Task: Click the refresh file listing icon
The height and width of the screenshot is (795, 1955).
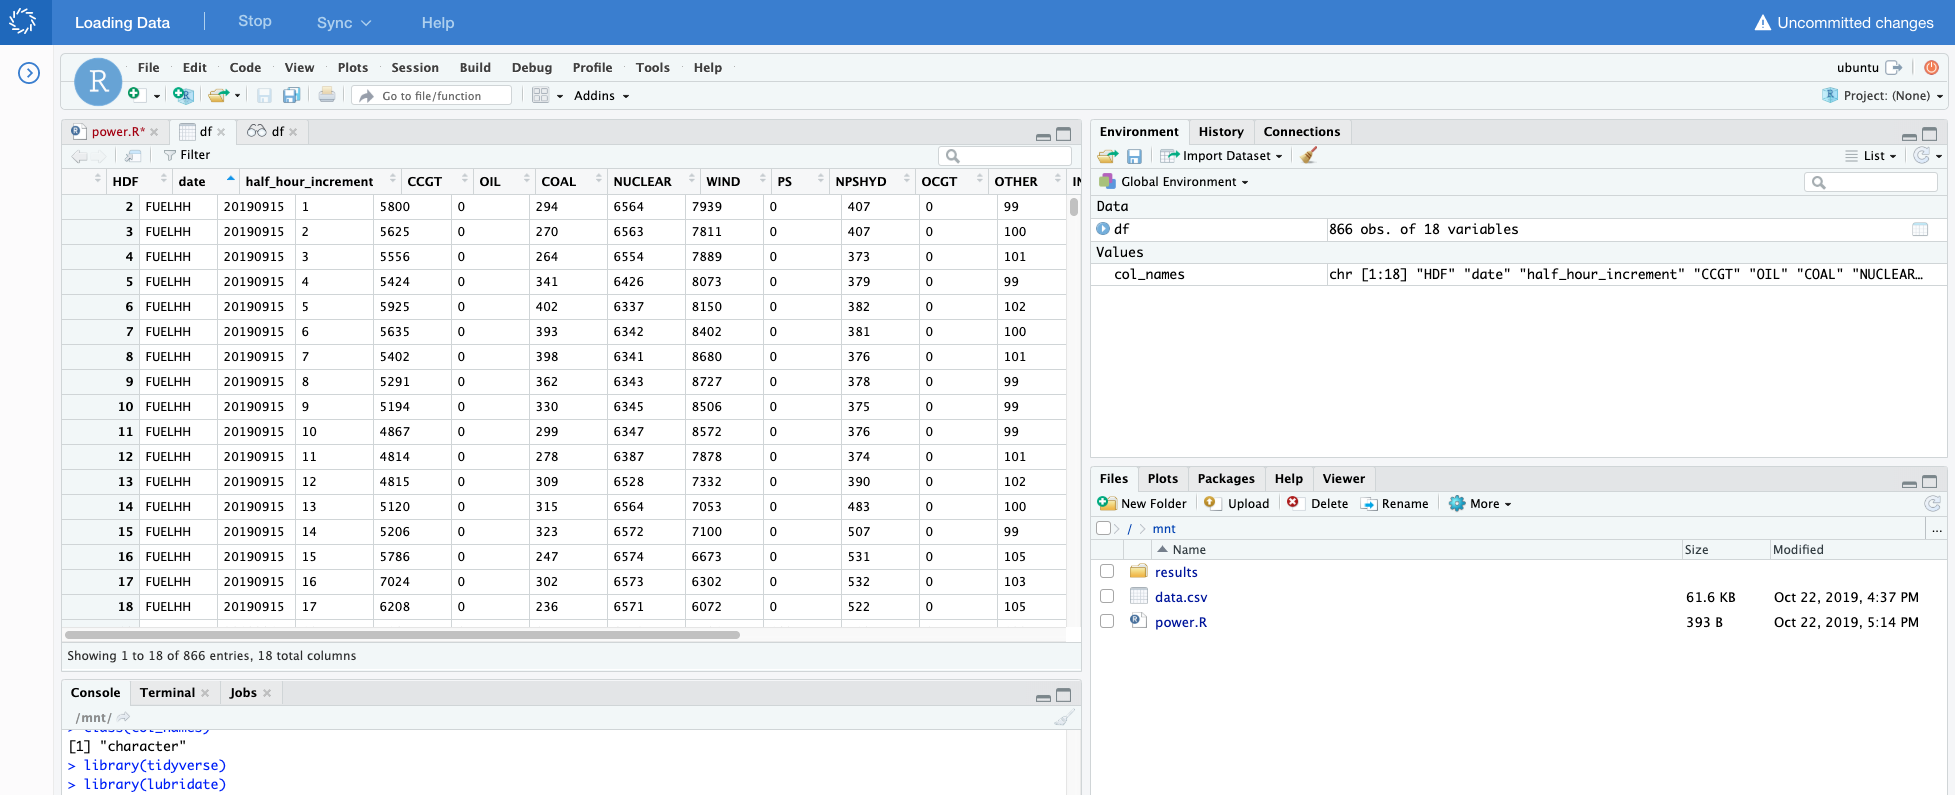Action: tap(1932, 503)
